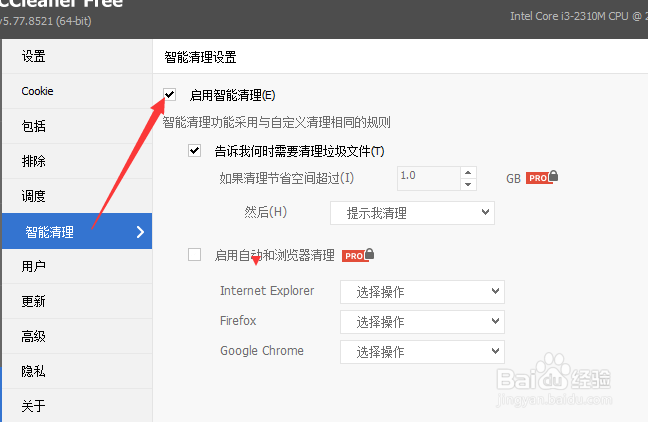Click the 如果清理节省空间超过(I) label
Image resolution: width=648 pixels, height=422 pixels.
287,179
